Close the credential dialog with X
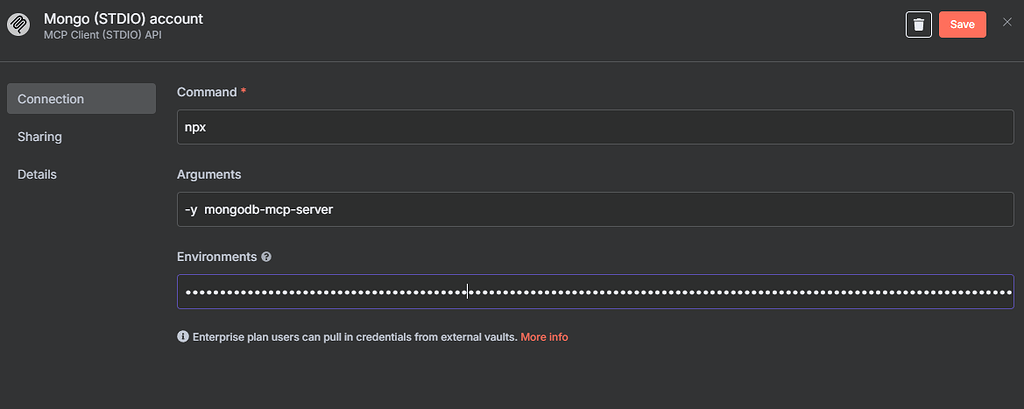This screenshot has height=409, width=1024. pos(1007,23)
